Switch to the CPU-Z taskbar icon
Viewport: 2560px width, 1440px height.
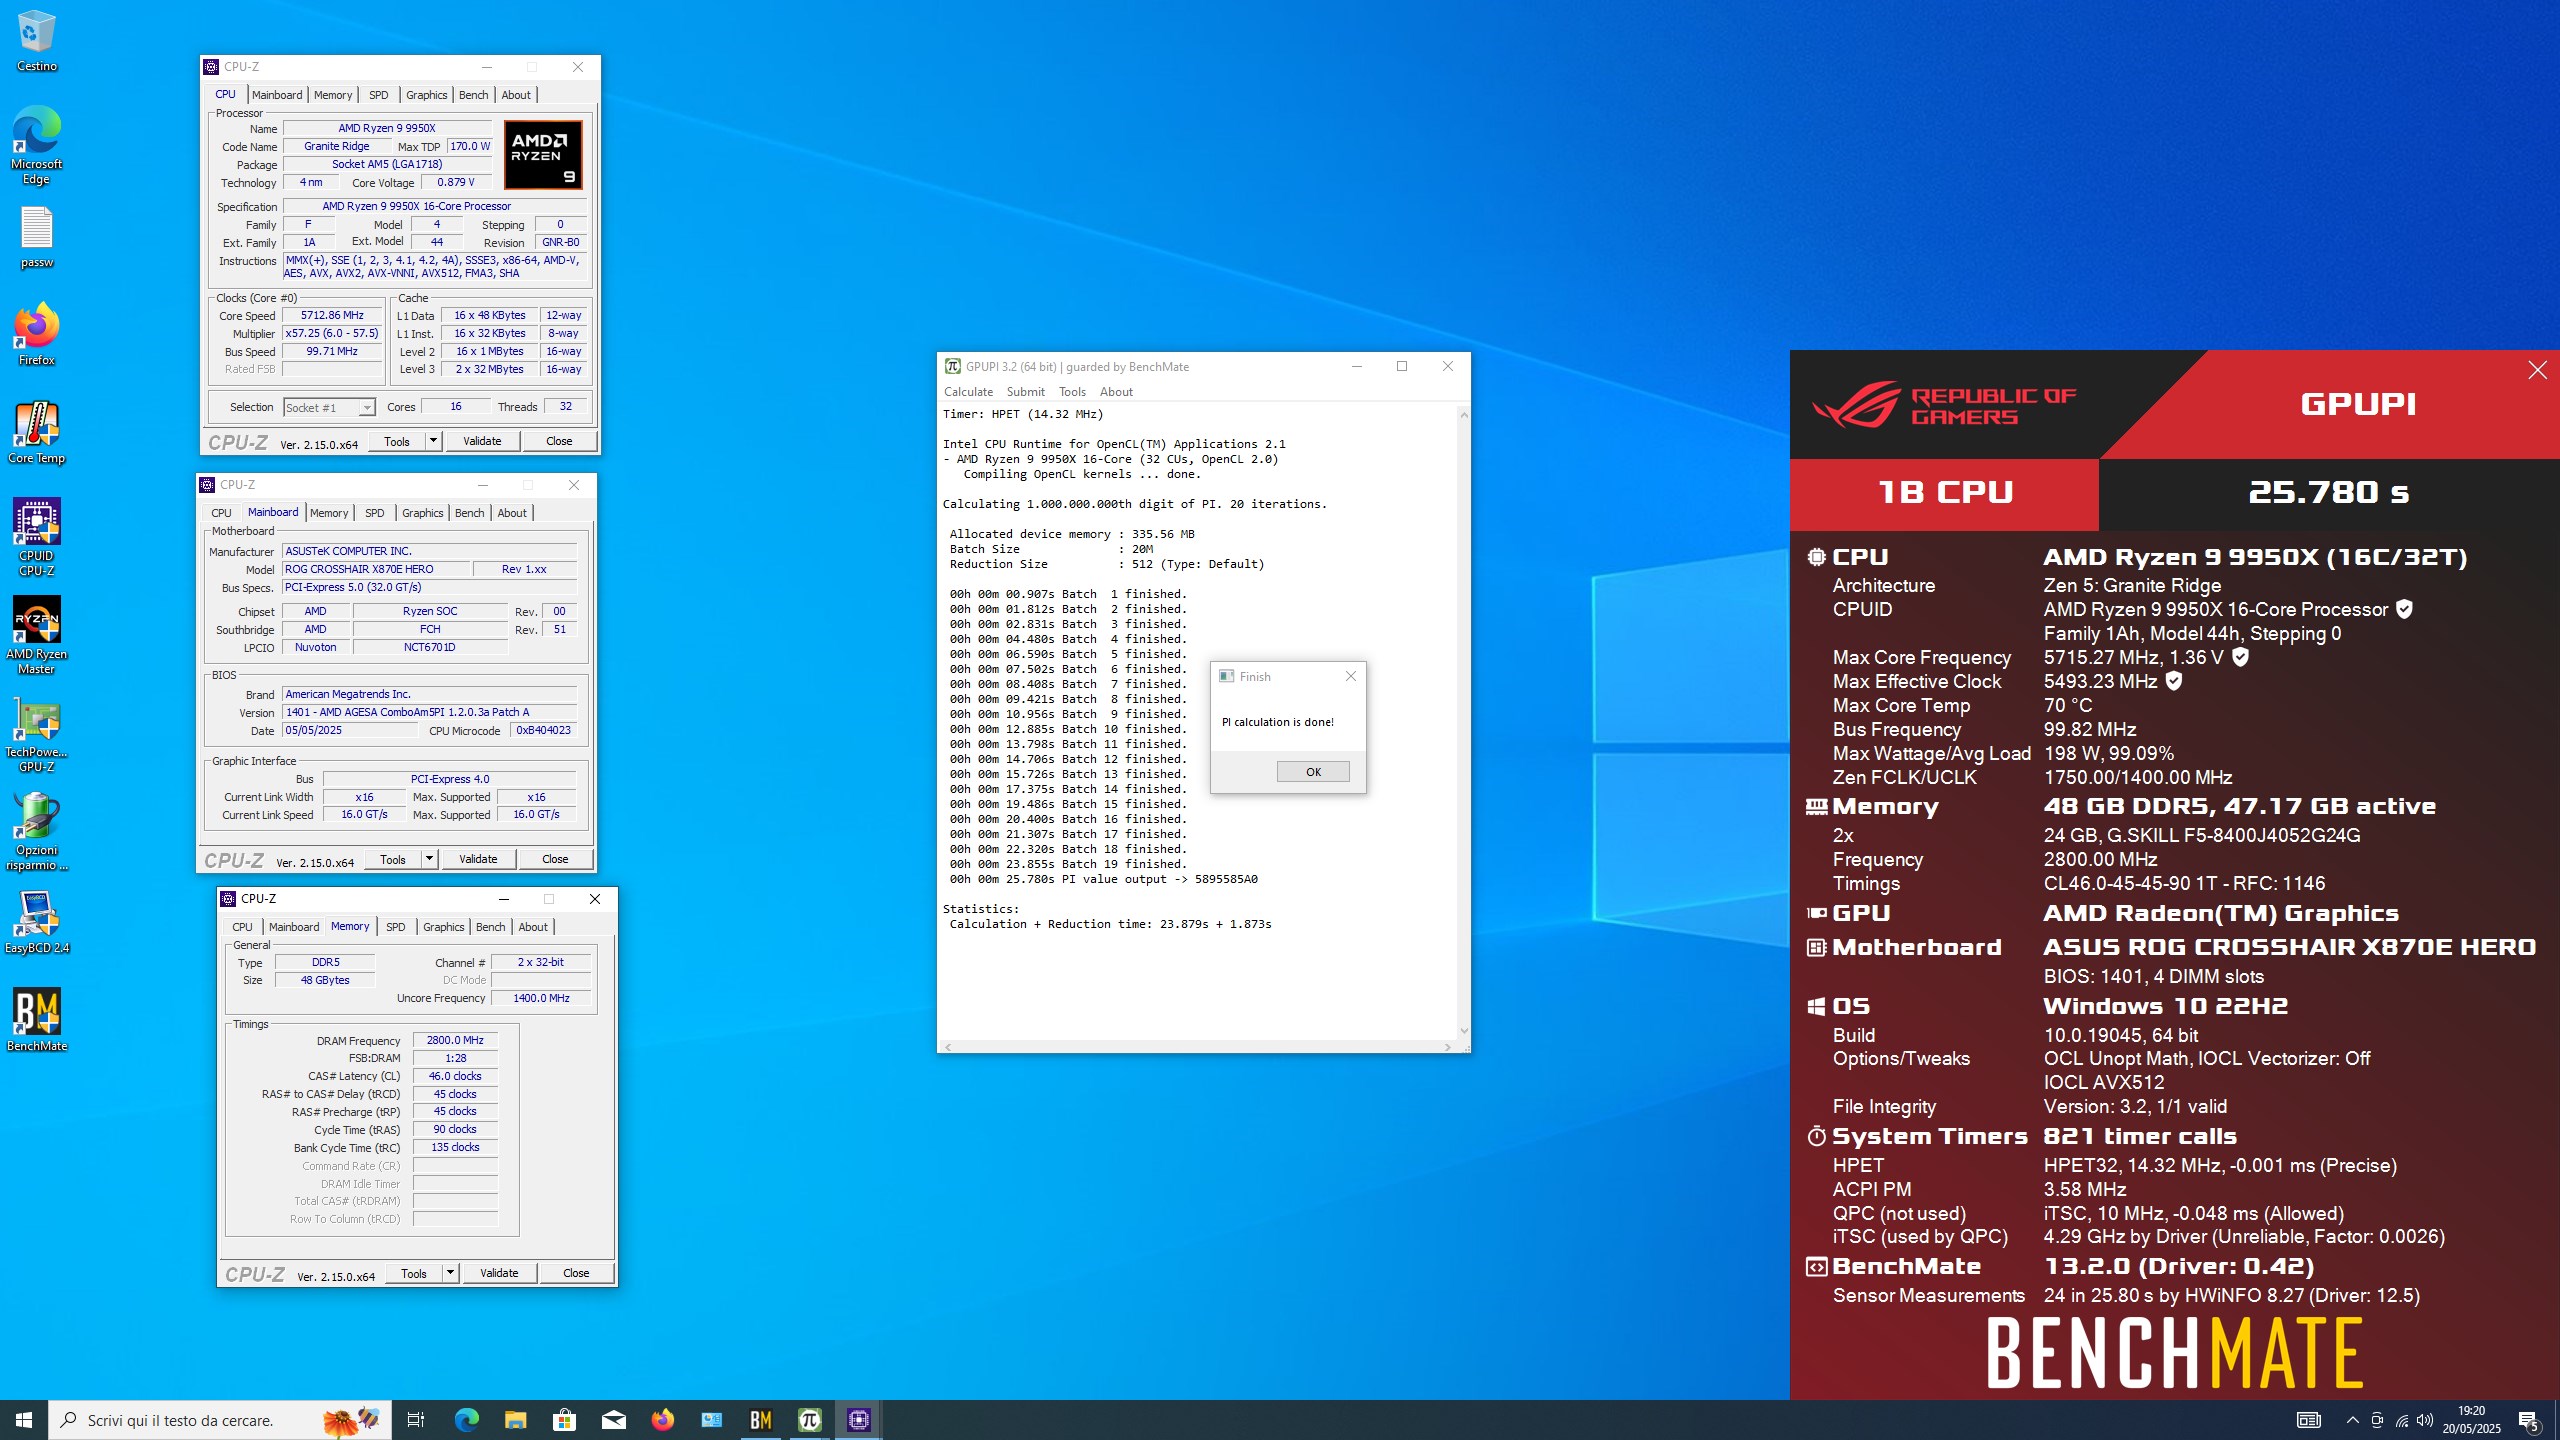858,1420
